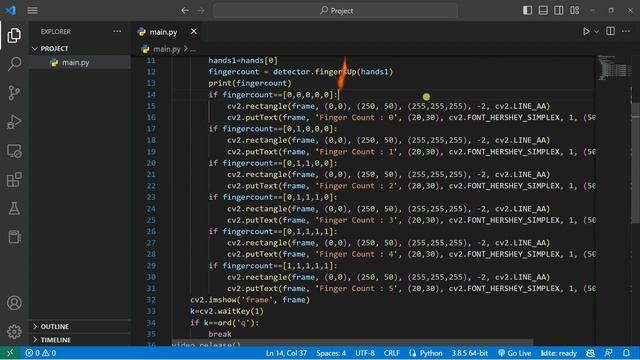
Task: Open the Manage gear settings
Action: click(x=14, y=331)
